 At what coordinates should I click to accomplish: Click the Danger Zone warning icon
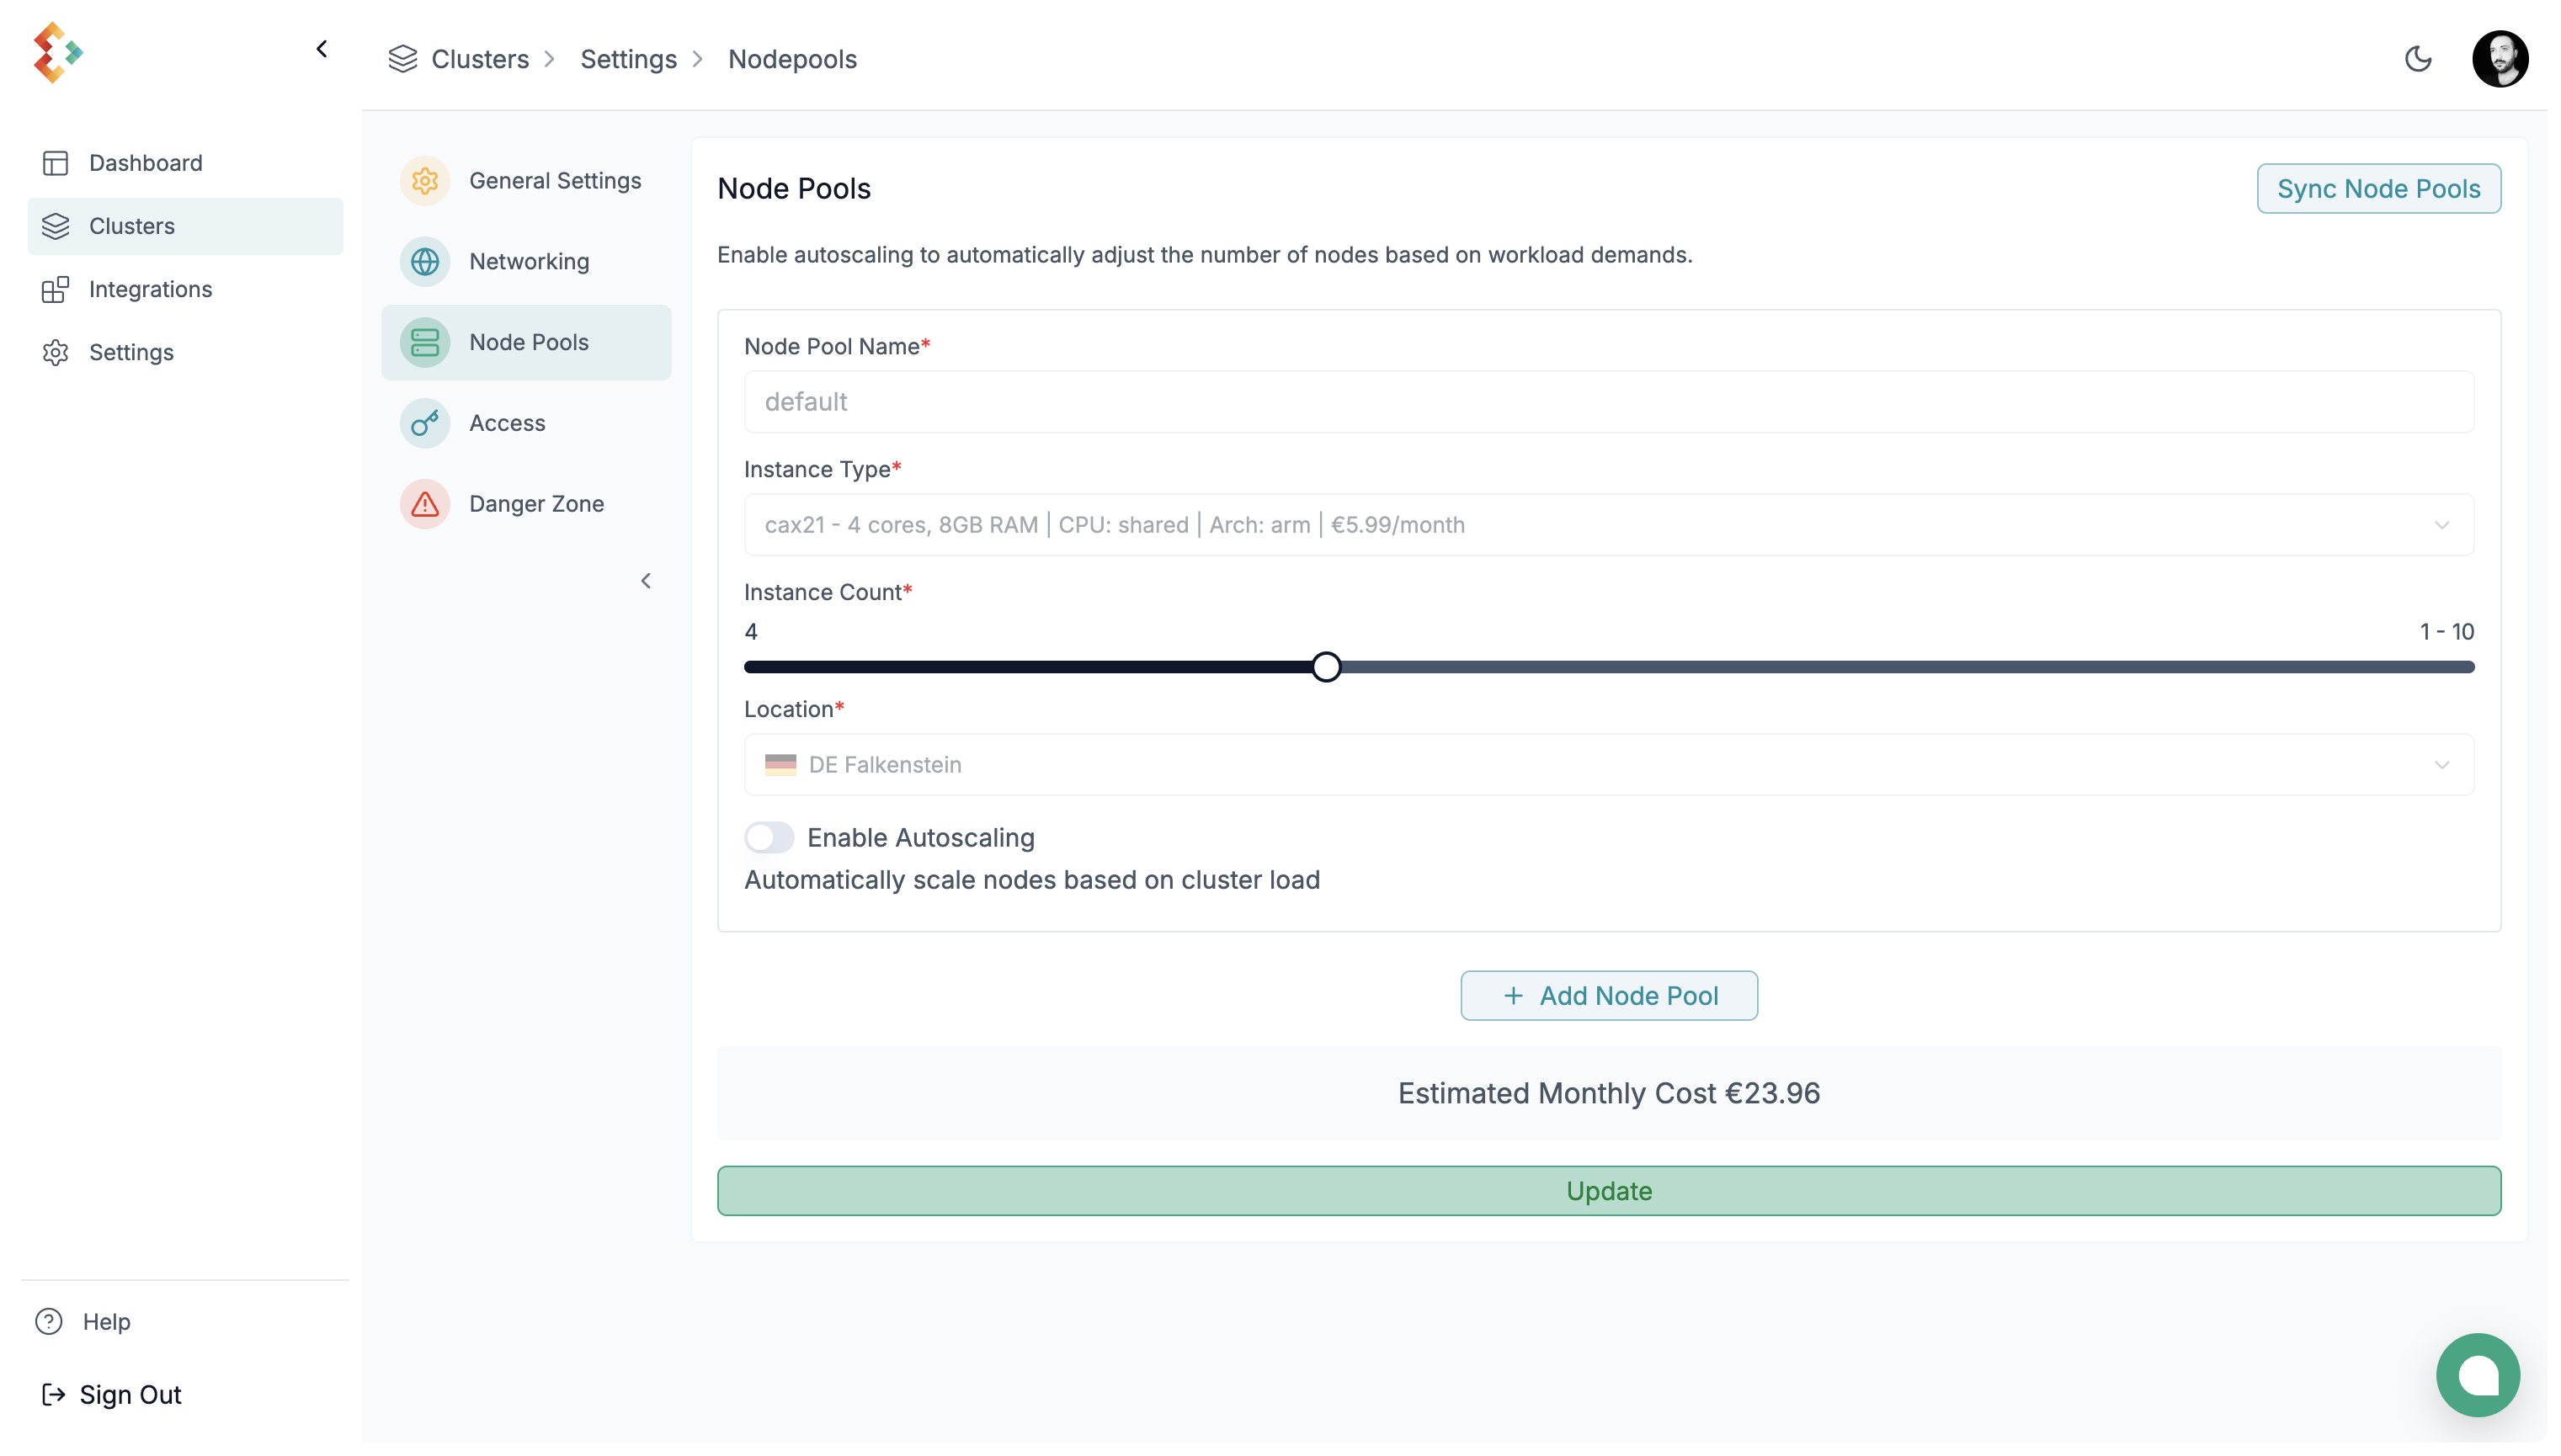pos(425,504)
